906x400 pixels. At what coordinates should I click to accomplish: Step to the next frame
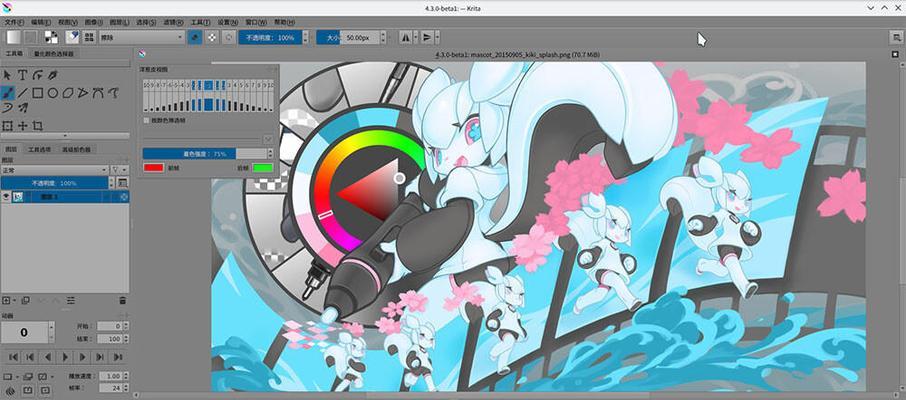[x=83, y=357]
